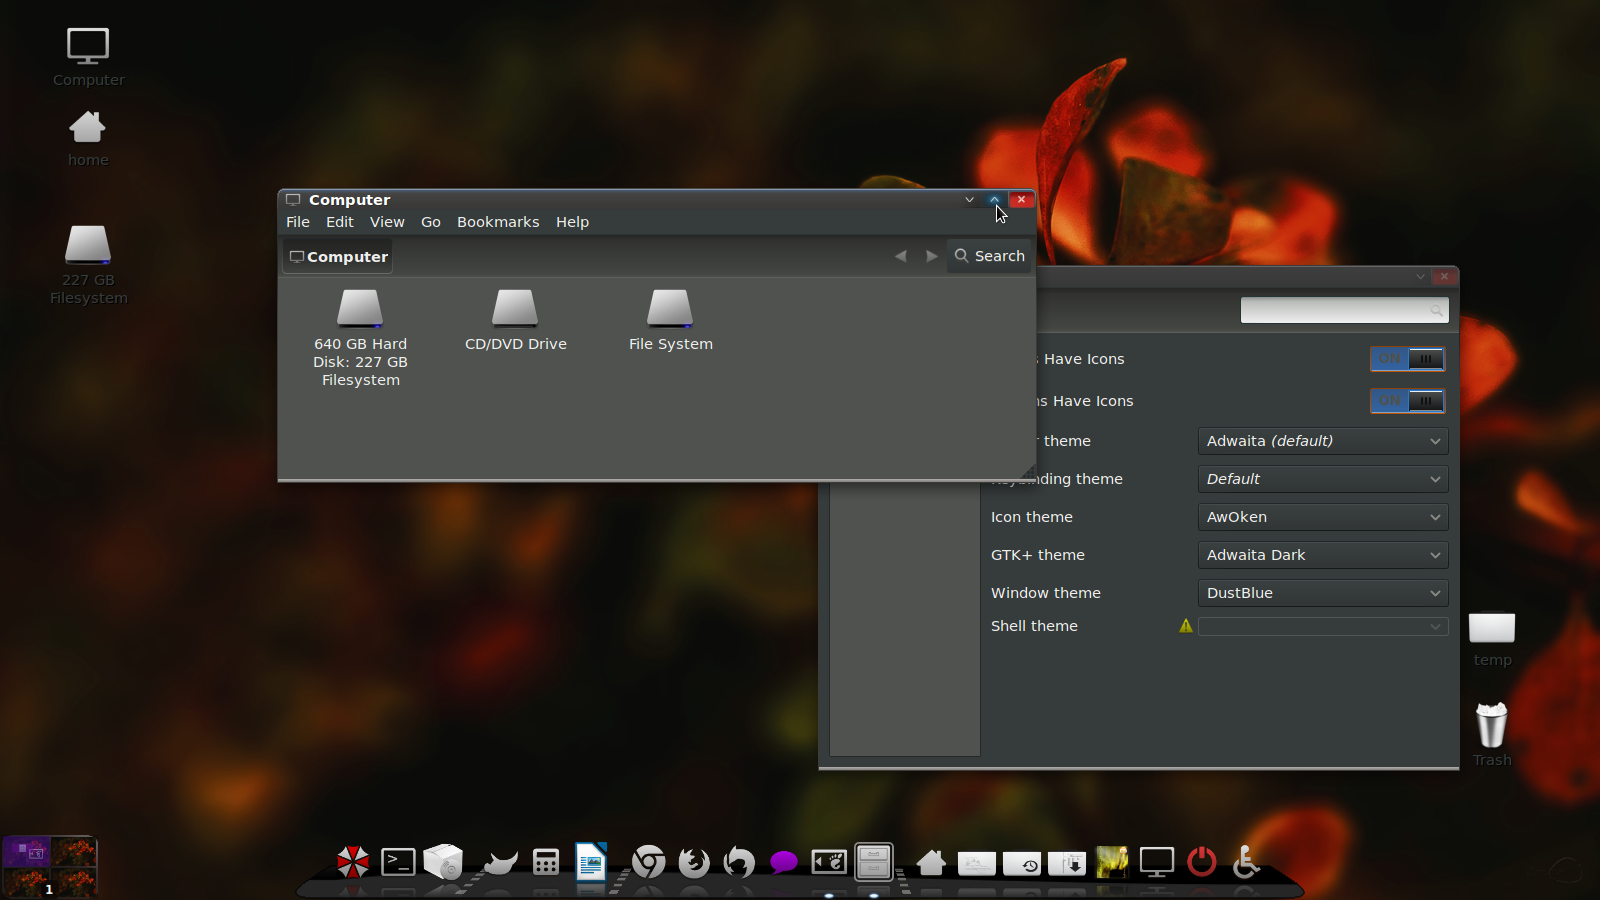Viewport: 1600px width, 900px height.
Task: Click the Computer location path button
Action: click(x=338, y=257)
